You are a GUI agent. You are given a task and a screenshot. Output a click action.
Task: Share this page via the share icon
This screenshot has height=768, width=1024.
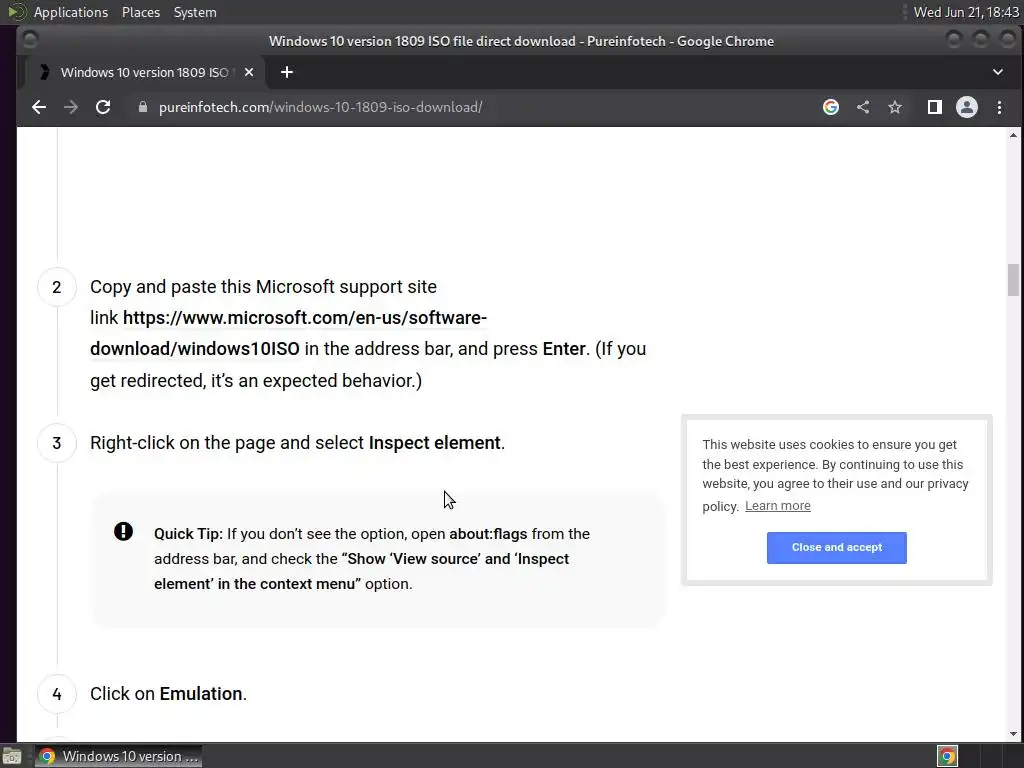pos(863,107)
